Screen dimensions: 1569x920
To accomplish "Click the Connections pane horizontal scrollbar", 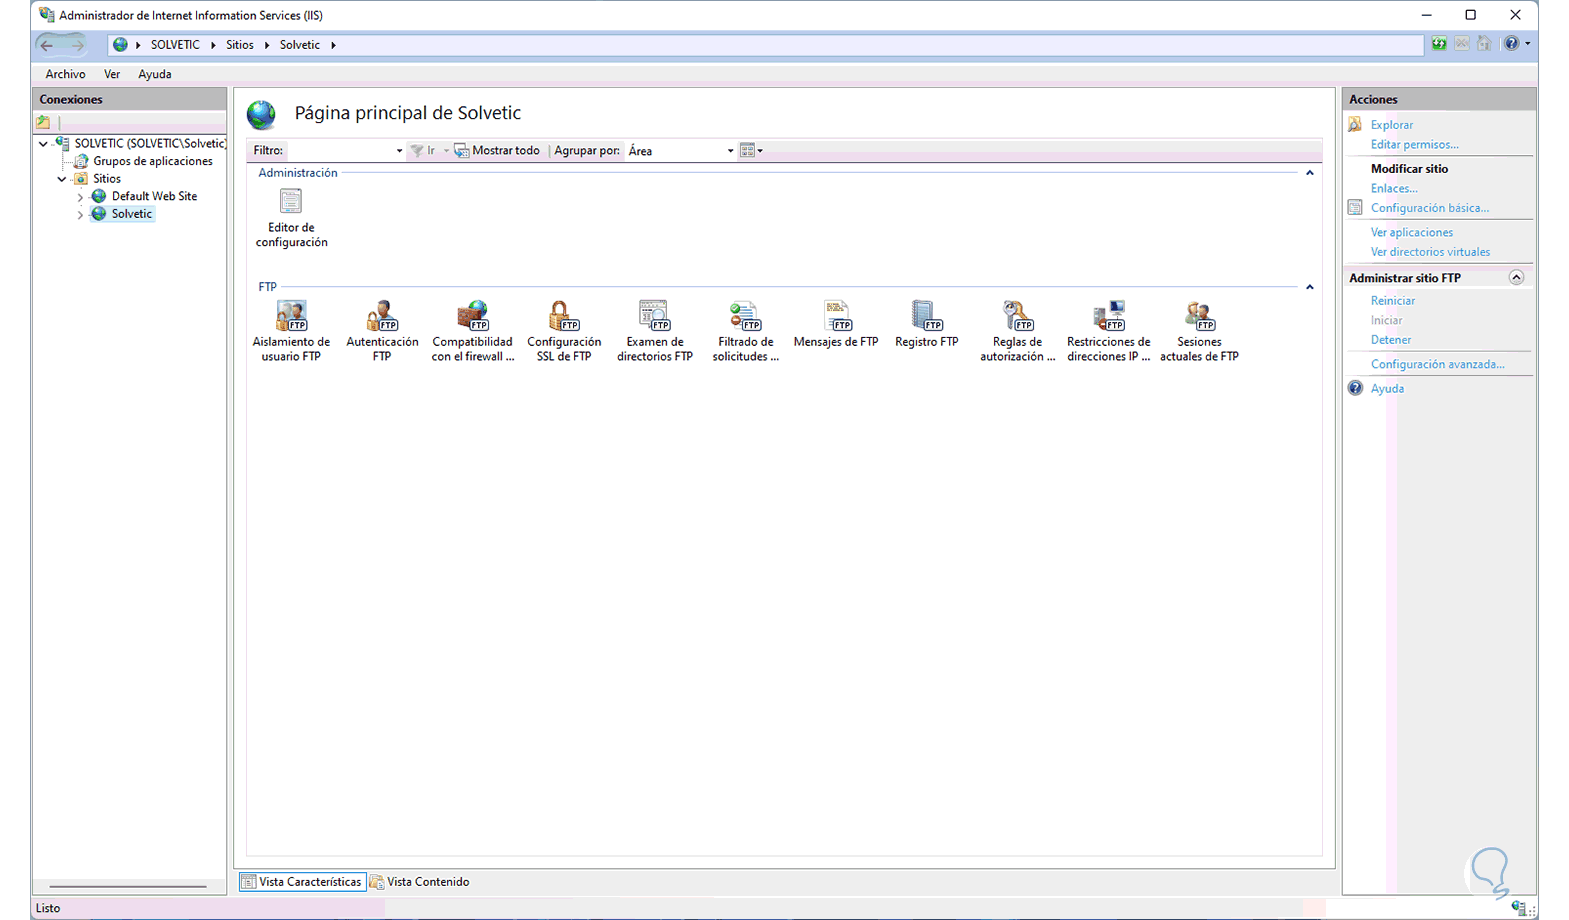I will (128, 886).
